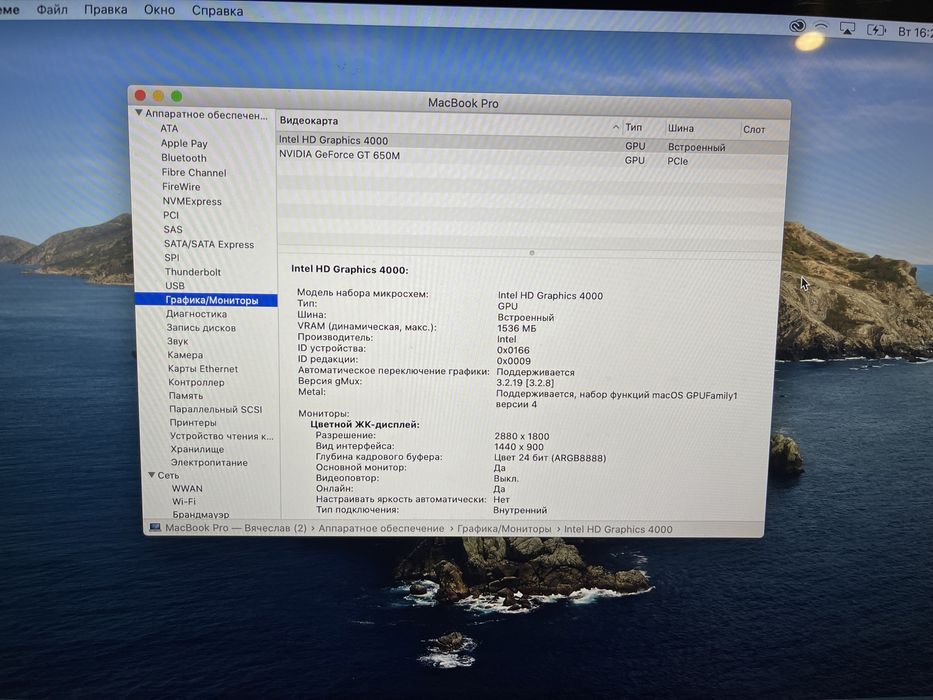Click the Встроенный bus cell in the table
This screenshot has width=933, height=700.
pyautogui.click(x=697, y=147)
